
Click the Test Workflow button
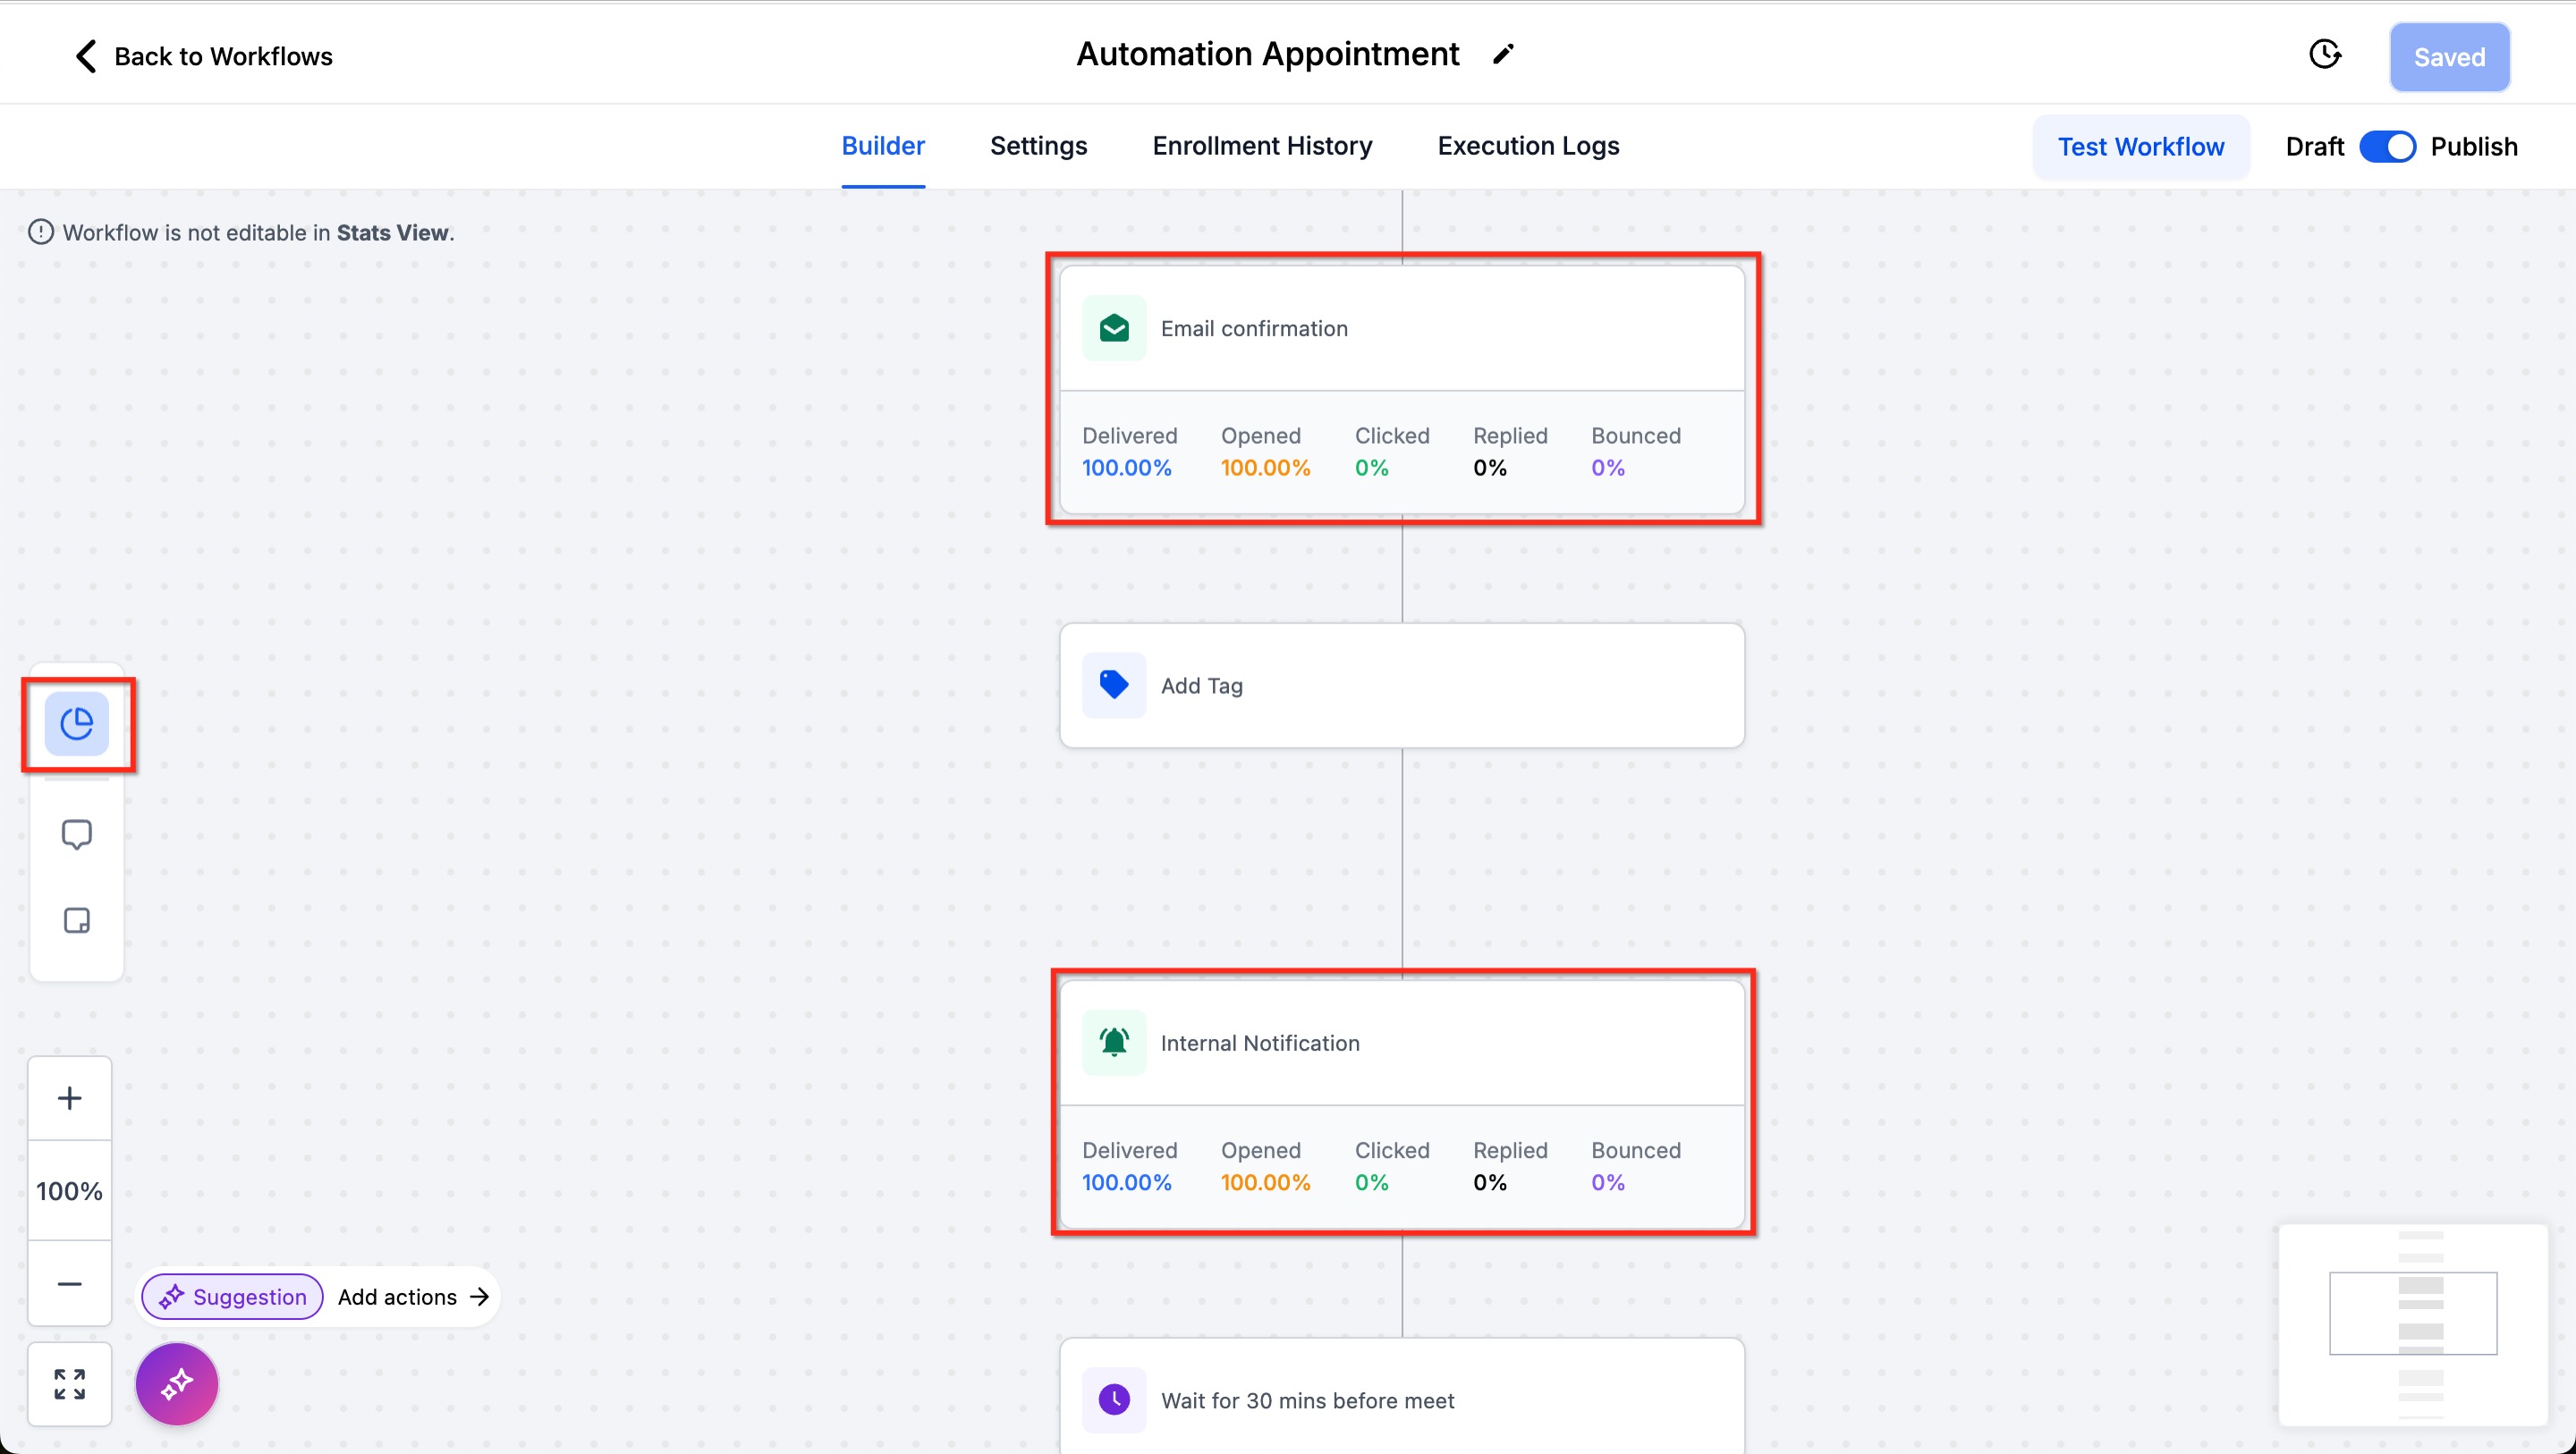tap(2140, 147)
